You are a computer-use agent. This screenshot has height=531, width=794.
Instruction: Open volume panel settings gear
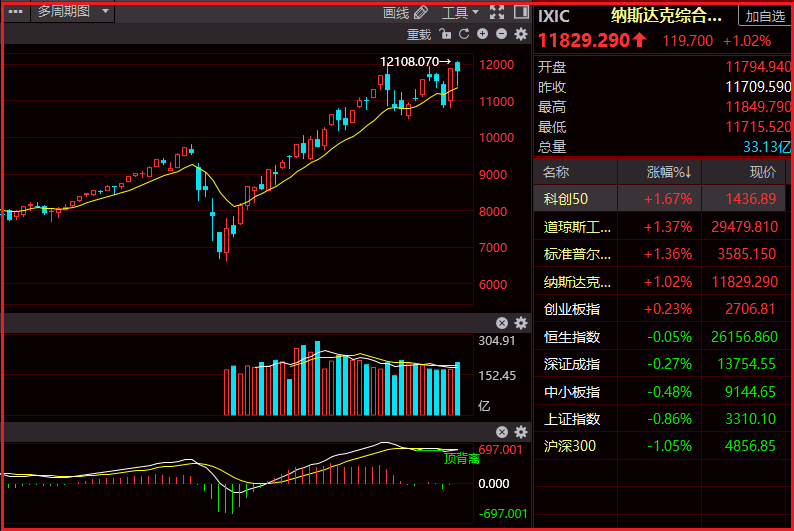(521, 323)
